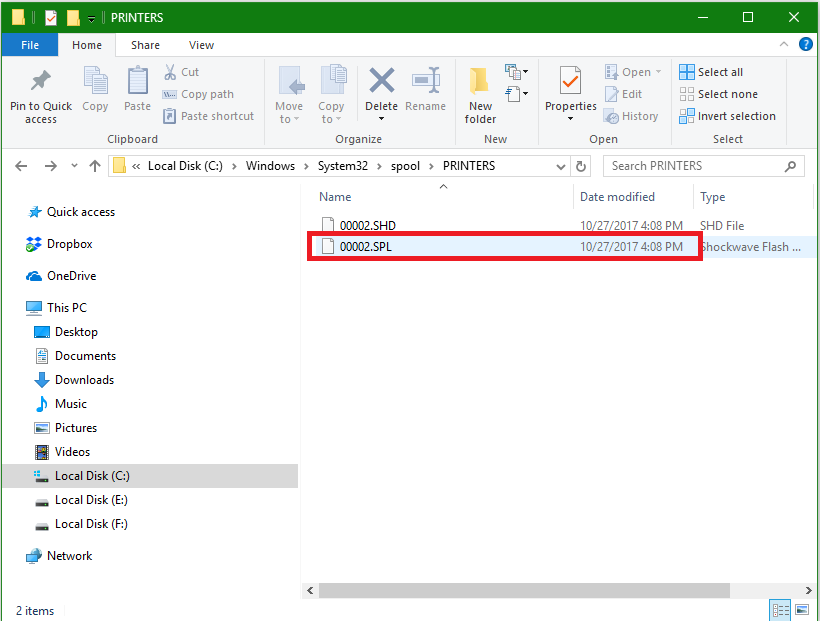The image size is (820, 621).
Task: Click the New folder icon
Action: (480, 82)
